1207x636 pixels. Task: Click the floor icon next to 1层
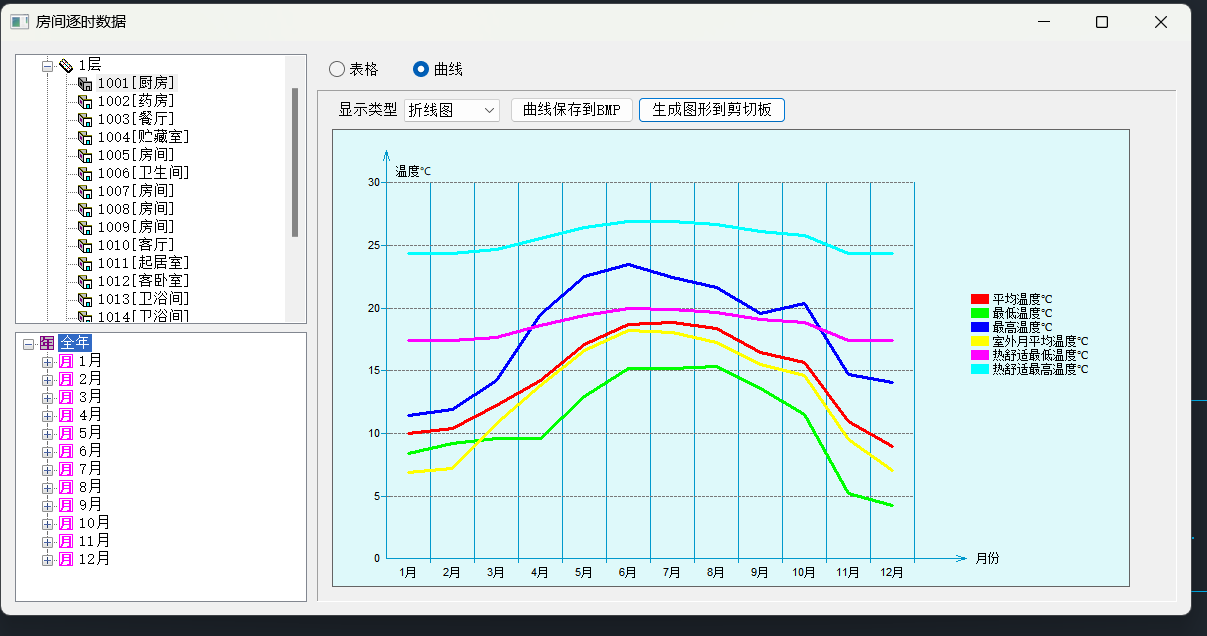click(x=65, y=66)
